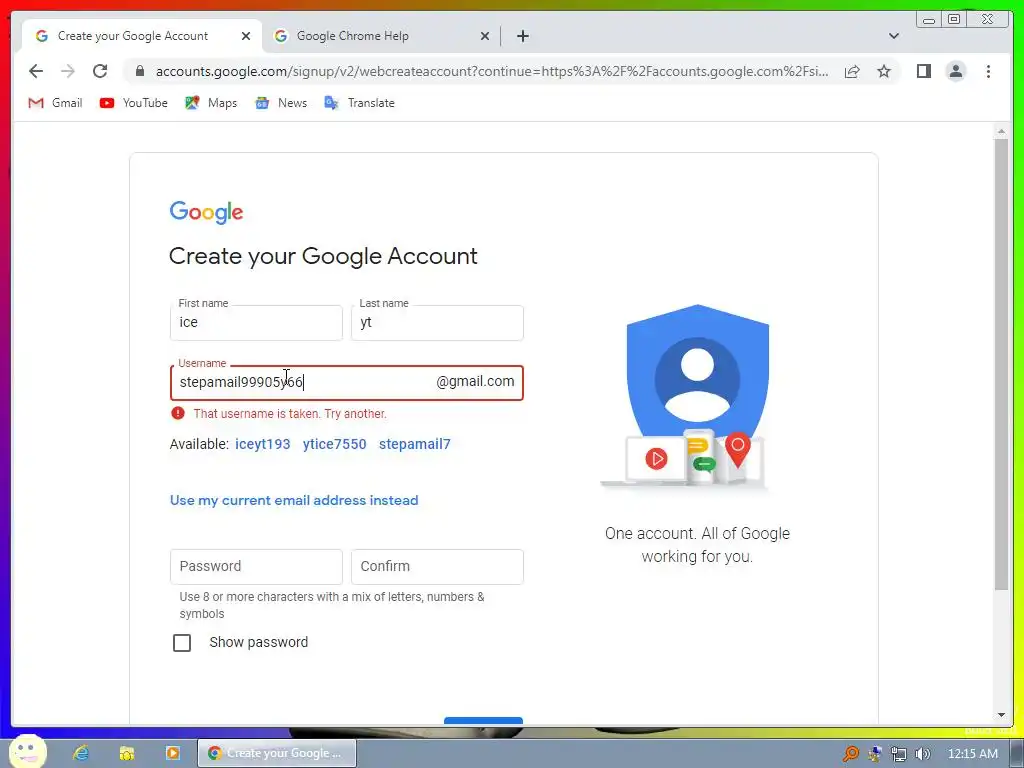Expand the tab search chevron
Viewport: 1024px width, 768px height.
click(x=893, y=36)
